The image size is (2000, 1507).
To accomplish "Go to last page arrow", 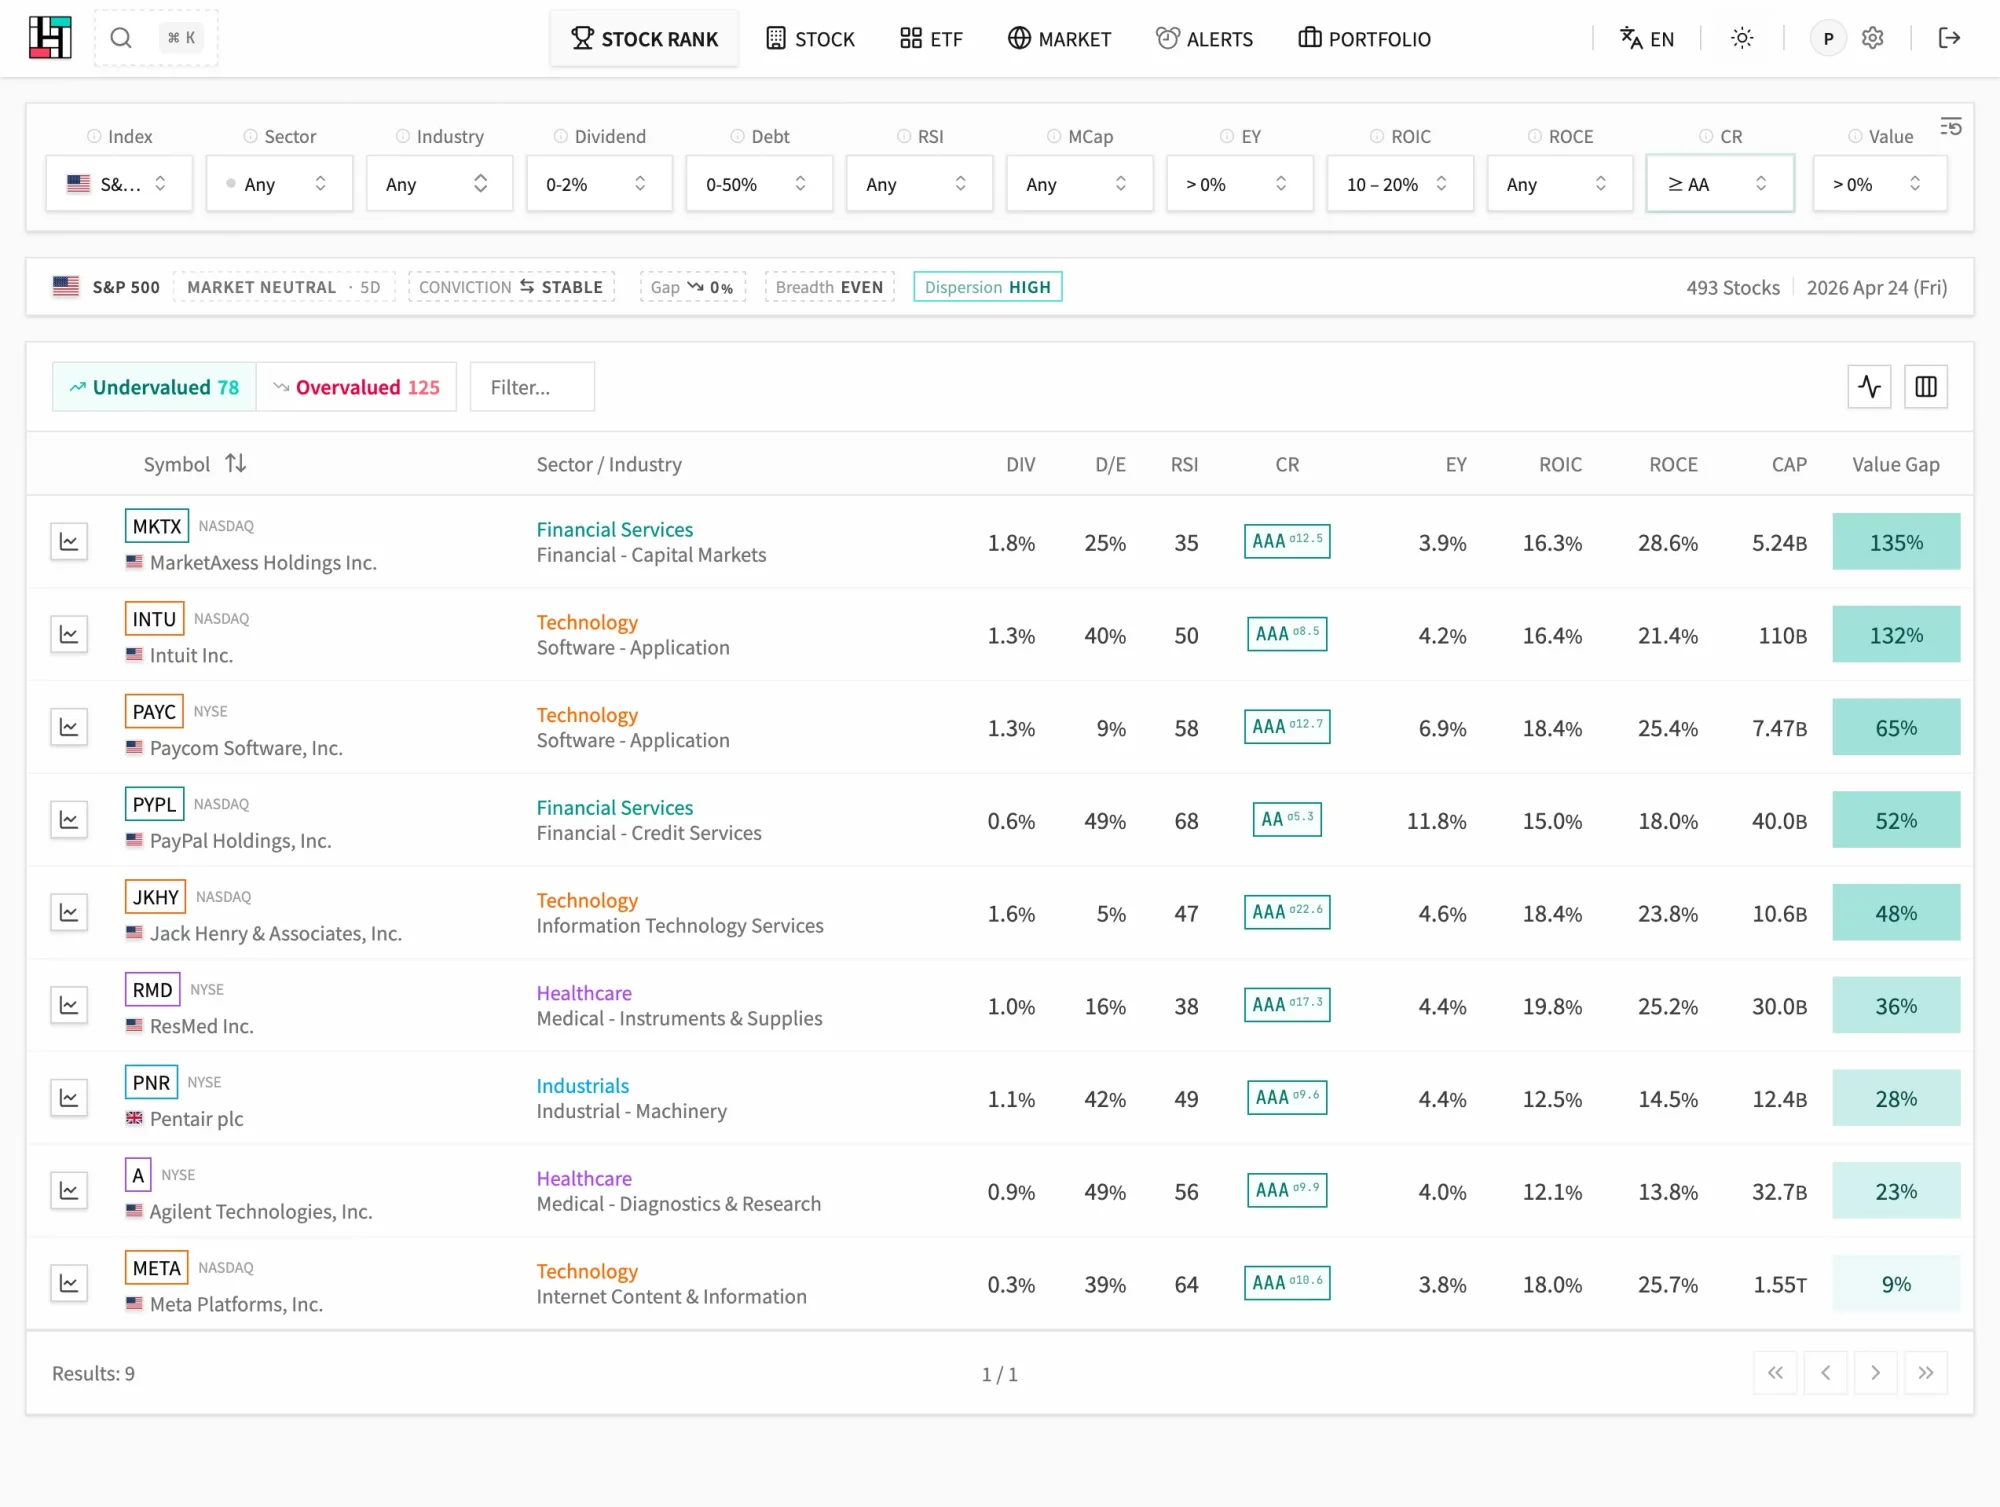I will click(1926, 1373).
